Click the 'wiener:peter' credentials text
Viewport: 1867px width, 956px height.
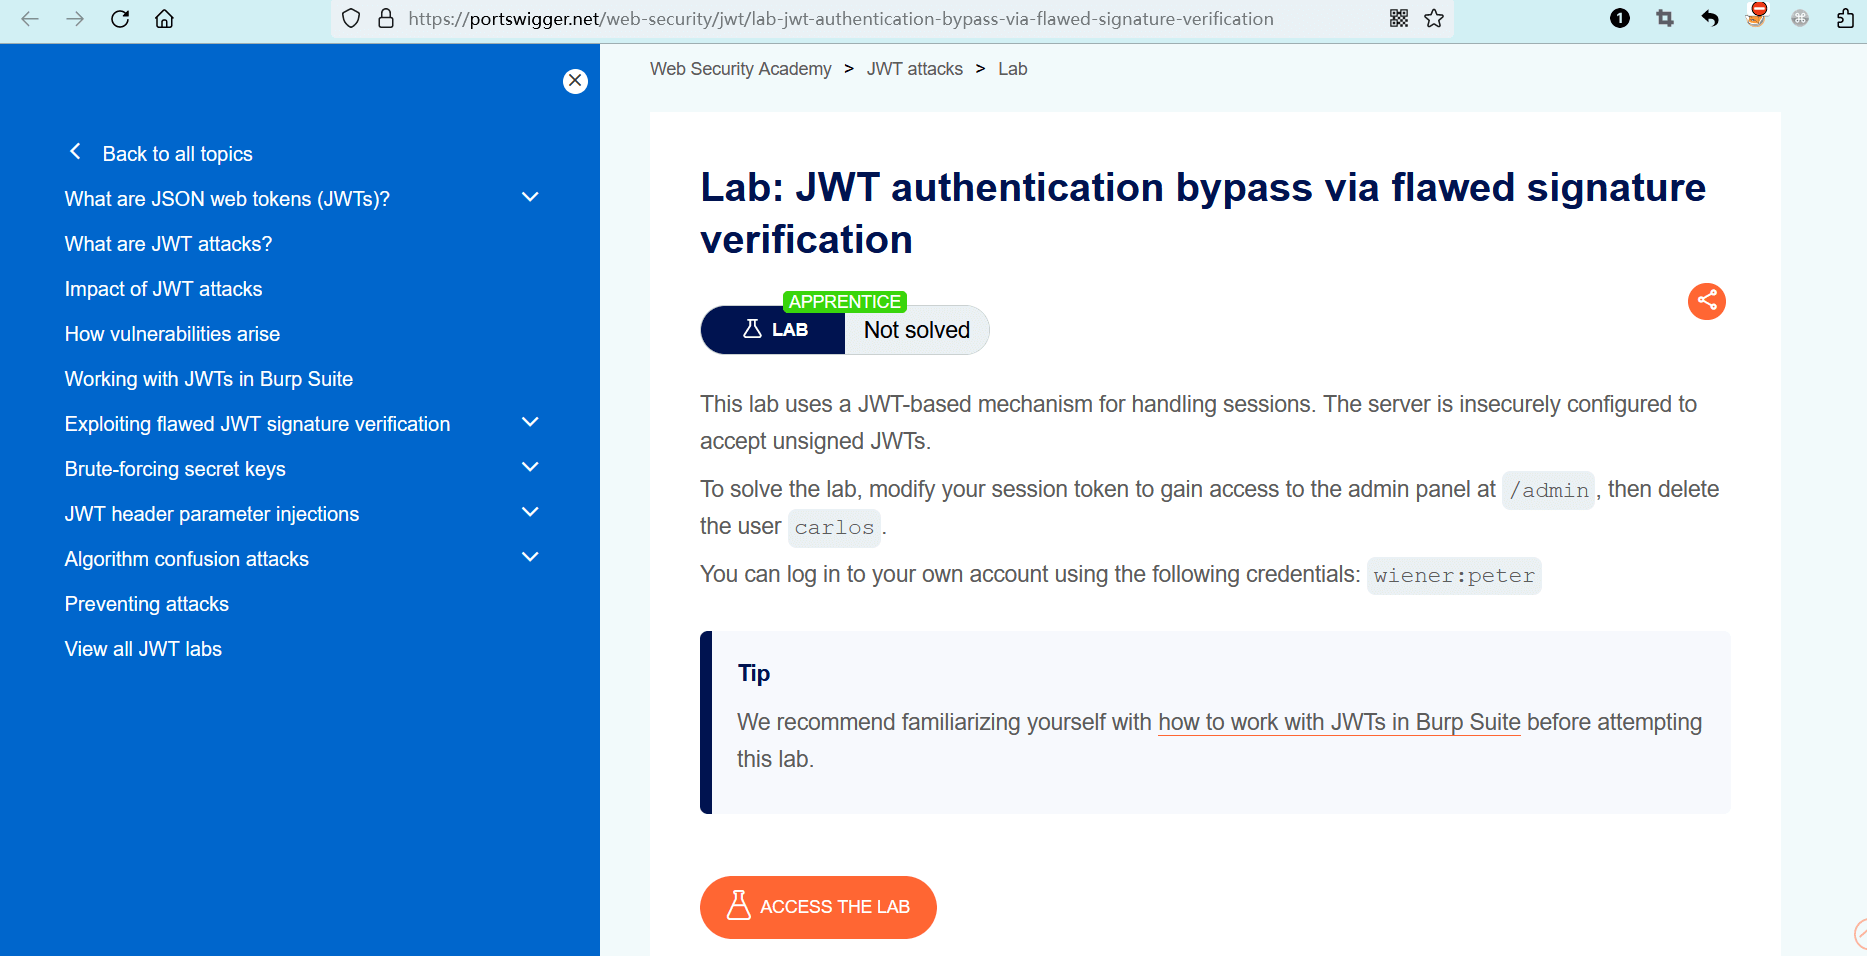click(x=1454, y=575)
